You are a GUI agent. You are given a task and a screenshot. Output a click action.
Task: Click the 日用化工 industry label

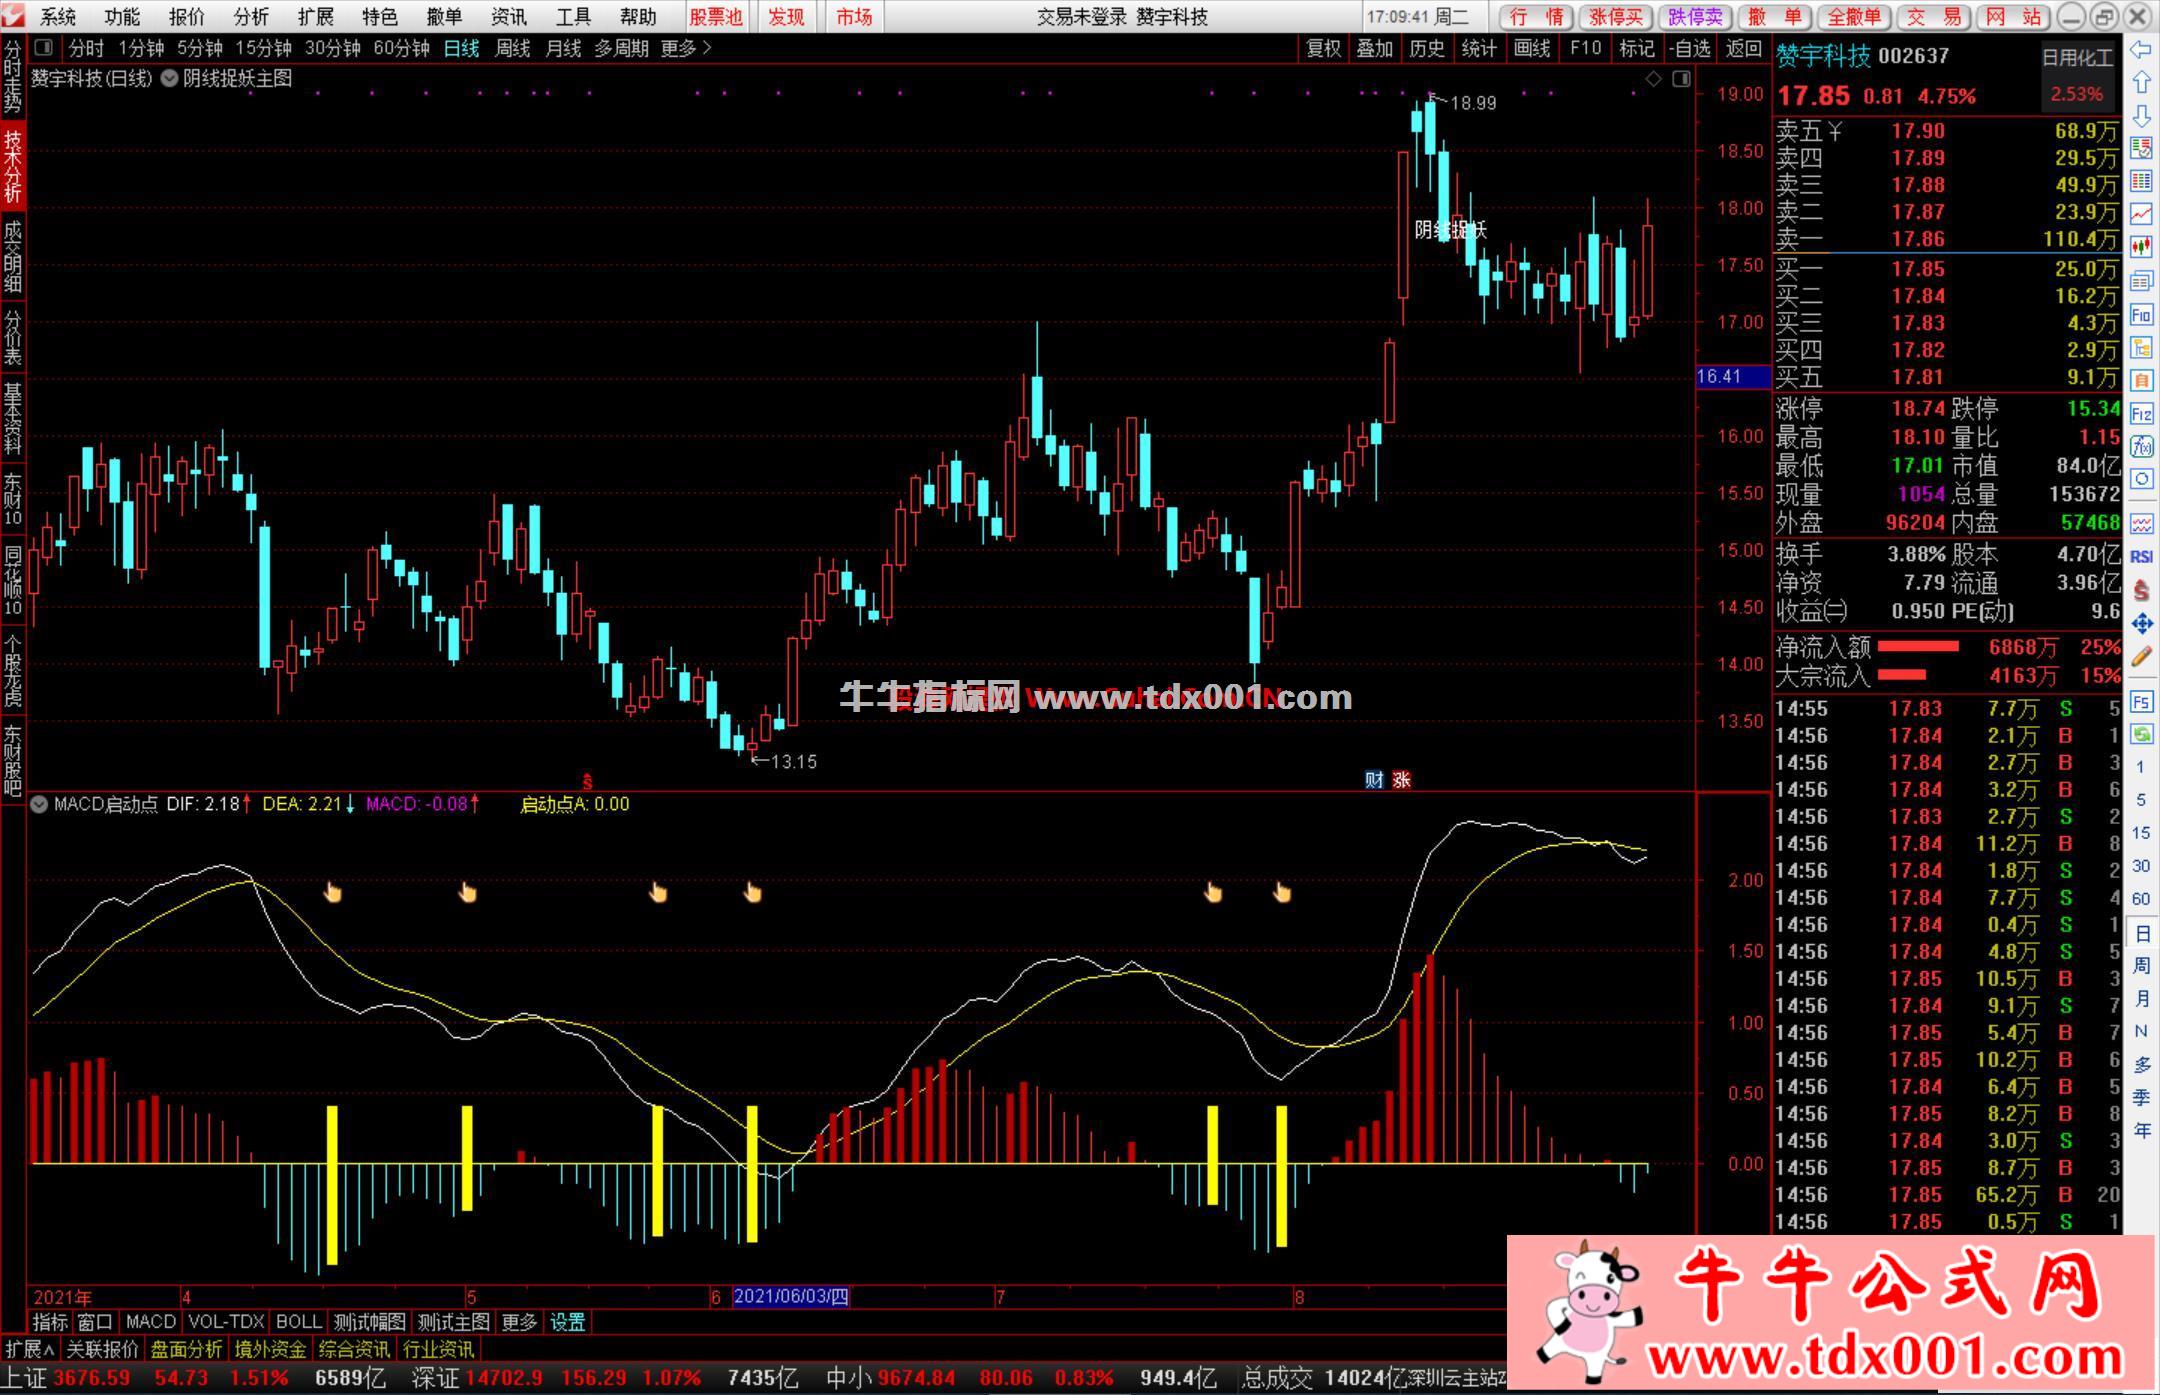(x=2077, y=58)
